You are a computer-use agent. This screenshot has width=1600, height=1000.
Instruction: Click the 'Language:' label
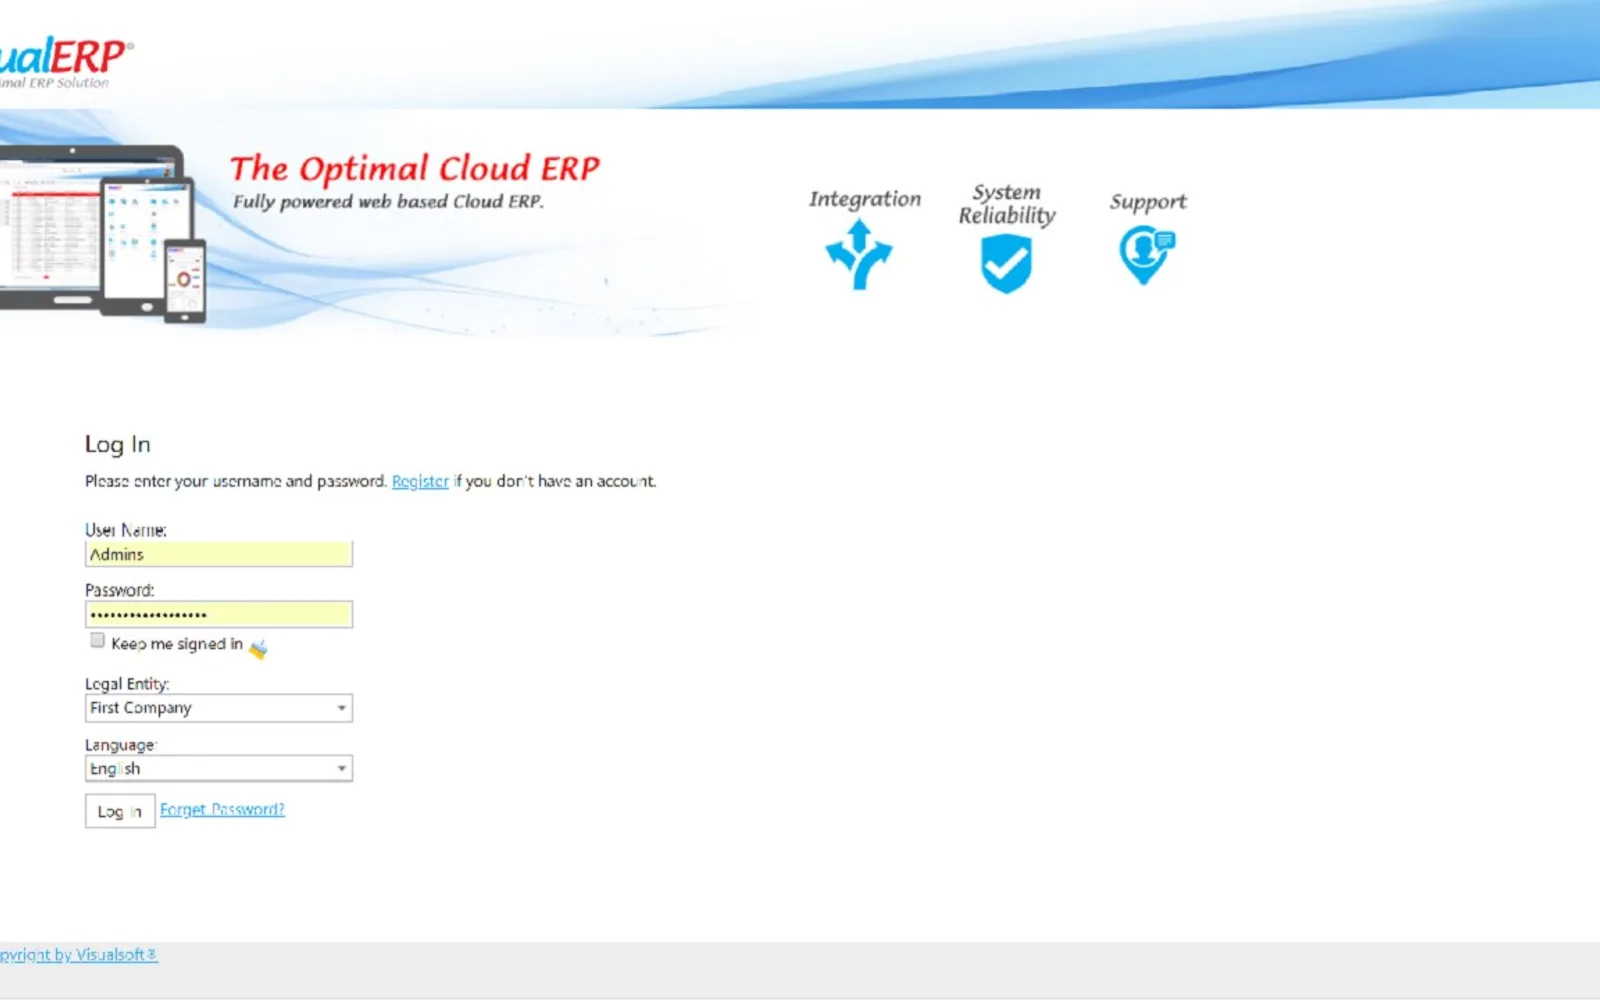tap(121, 745)
